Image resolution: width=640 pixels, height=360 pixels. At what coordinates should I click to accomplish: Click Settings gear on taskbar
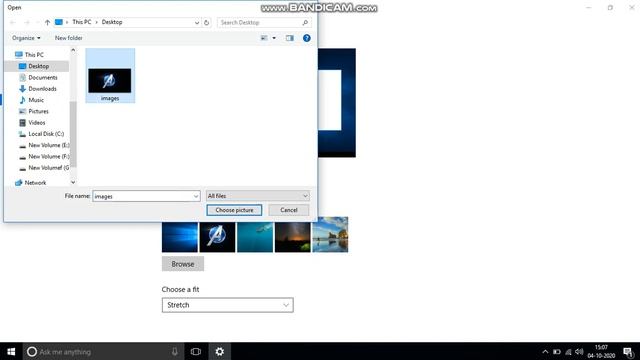220,351
